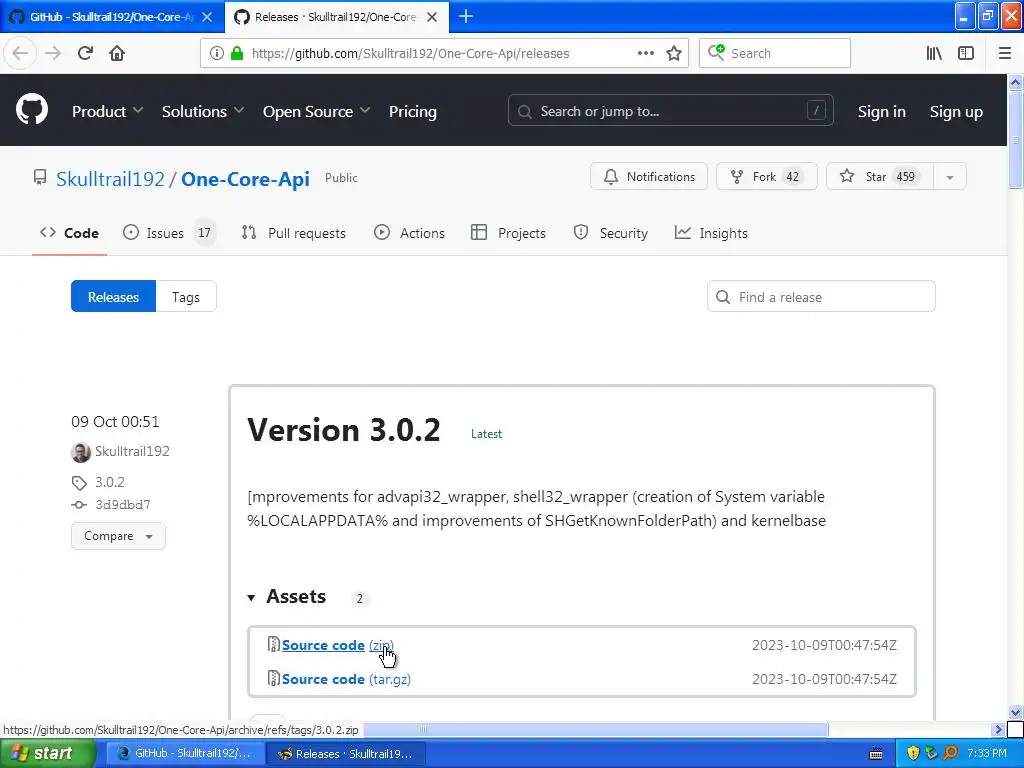Click Sign in
Screen dimensions: 1024x768
tap(881, 112)
